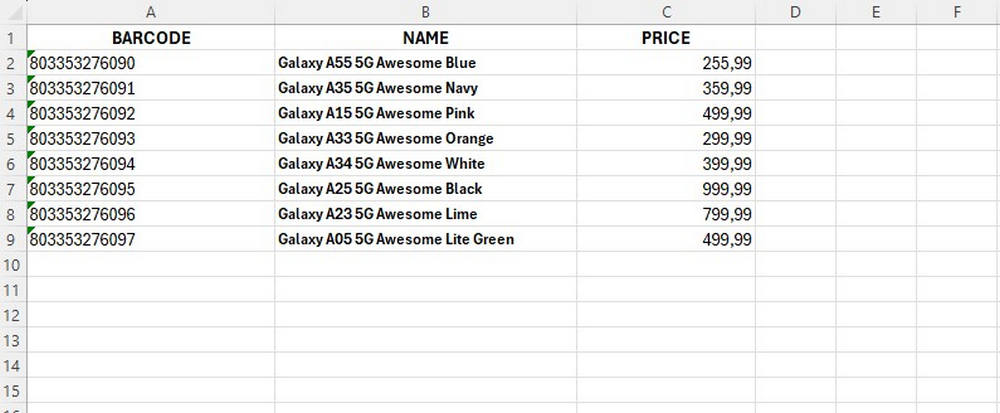Viewport: 1000px width, 413px height.
Task: Click row 12 header number
Action: (12, 314)
